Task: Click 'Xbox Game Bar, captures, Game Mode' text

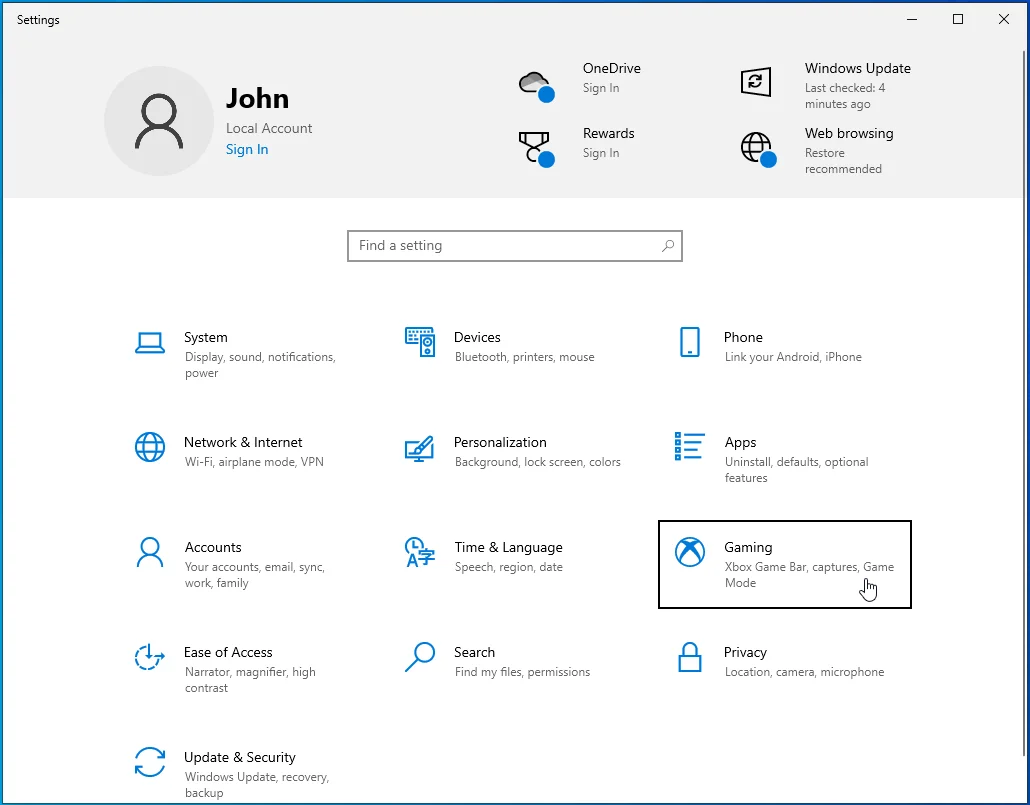Action: [809, 575]
